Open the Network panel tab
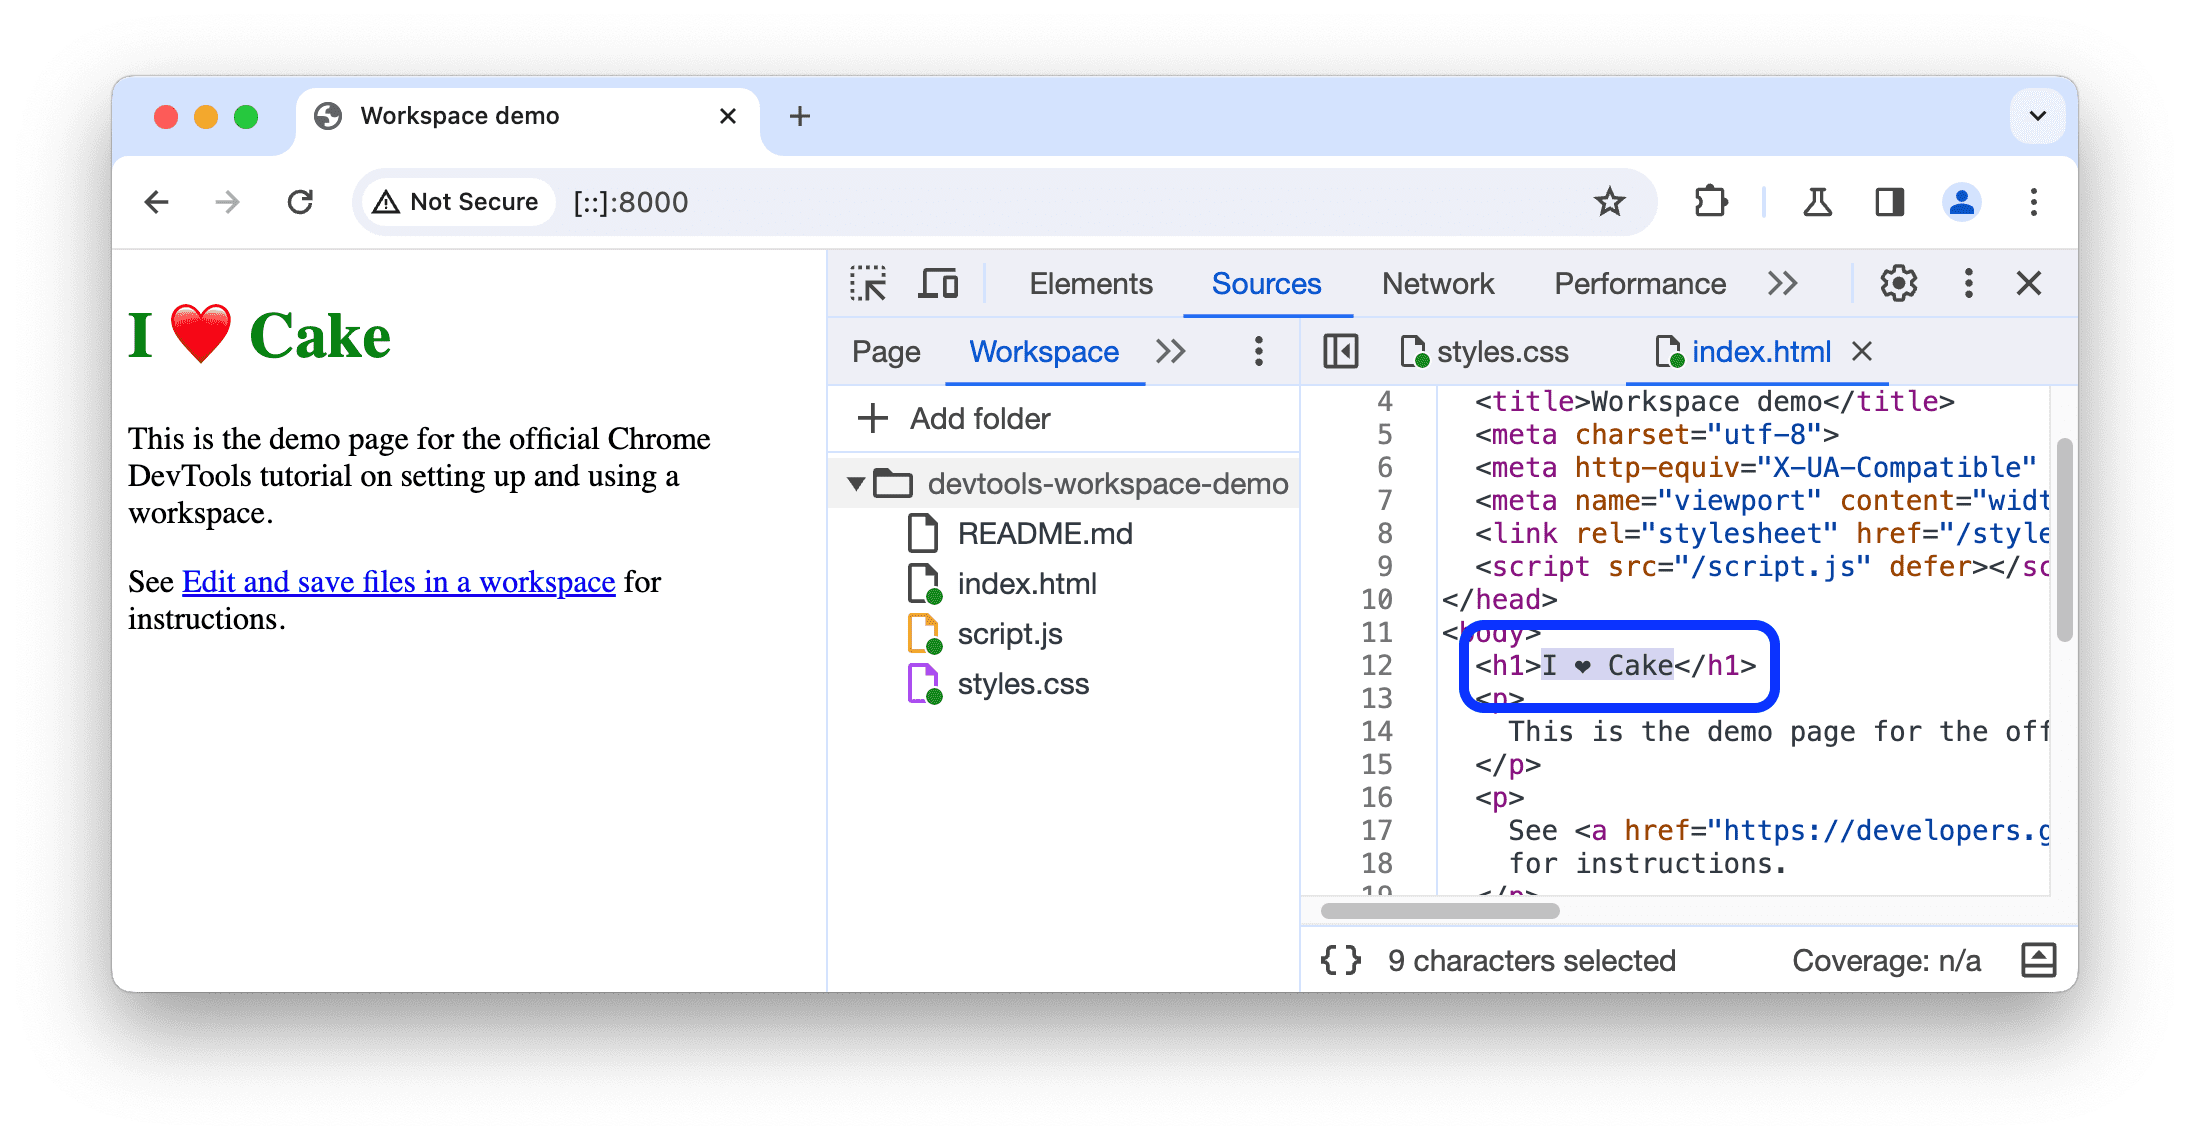This screenshot has width=2190, height=1140. (x=1438, y=284)
